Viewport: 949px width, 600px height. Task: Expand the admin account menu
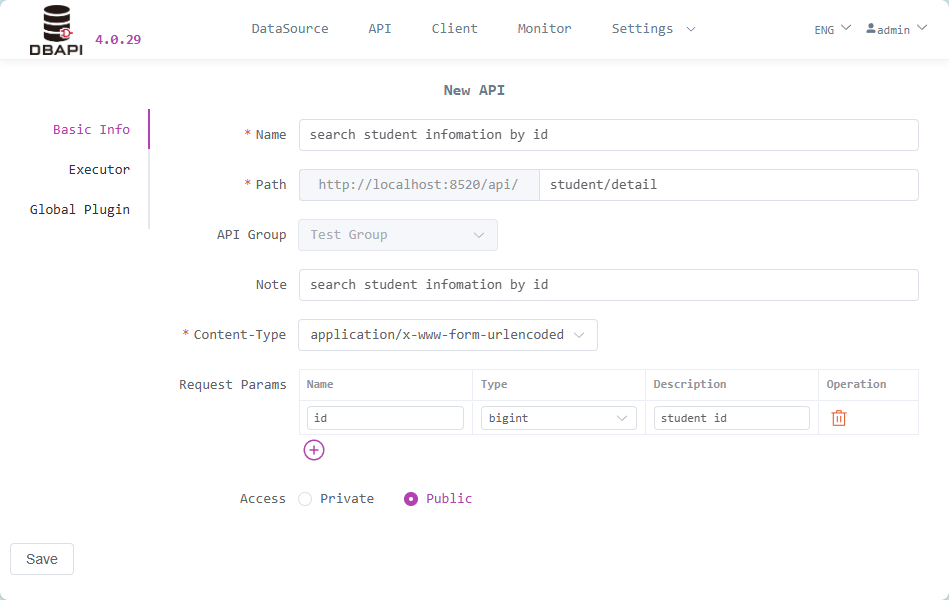pos(895,28)
